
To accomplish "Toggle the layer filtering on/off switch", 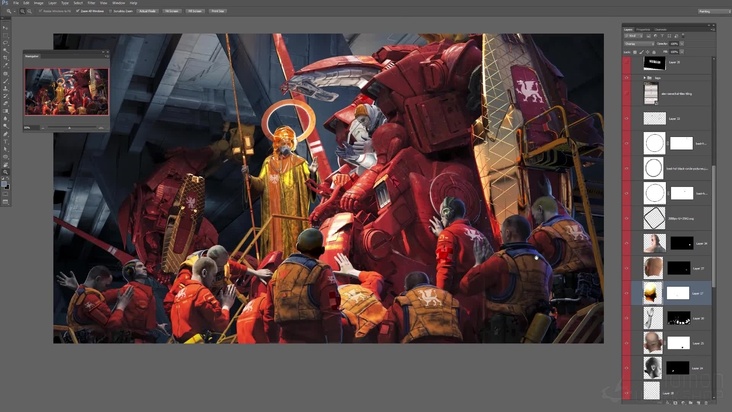I will [x=683, y=35].
